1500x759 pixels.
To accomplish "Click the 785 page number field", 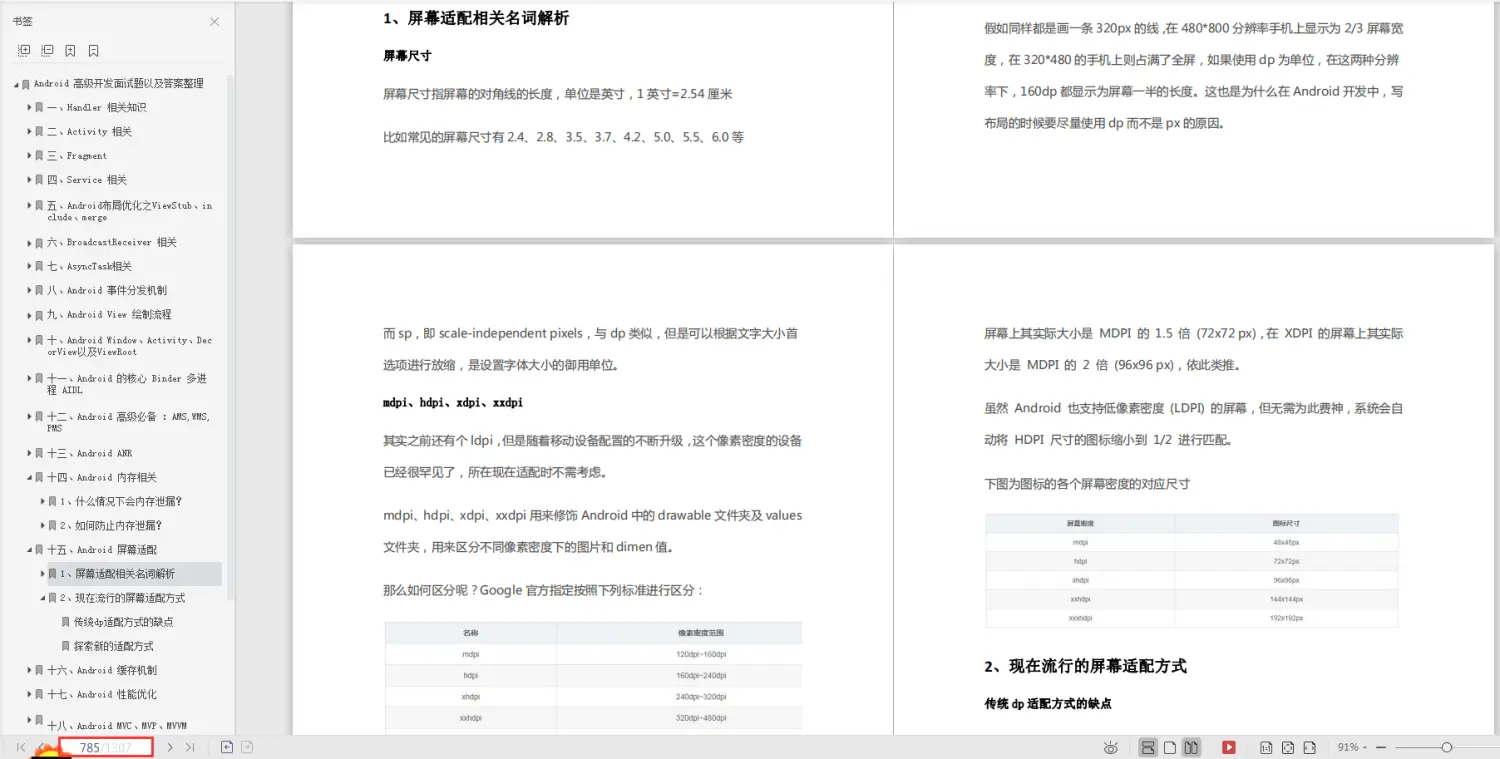I will coord(105,747).
